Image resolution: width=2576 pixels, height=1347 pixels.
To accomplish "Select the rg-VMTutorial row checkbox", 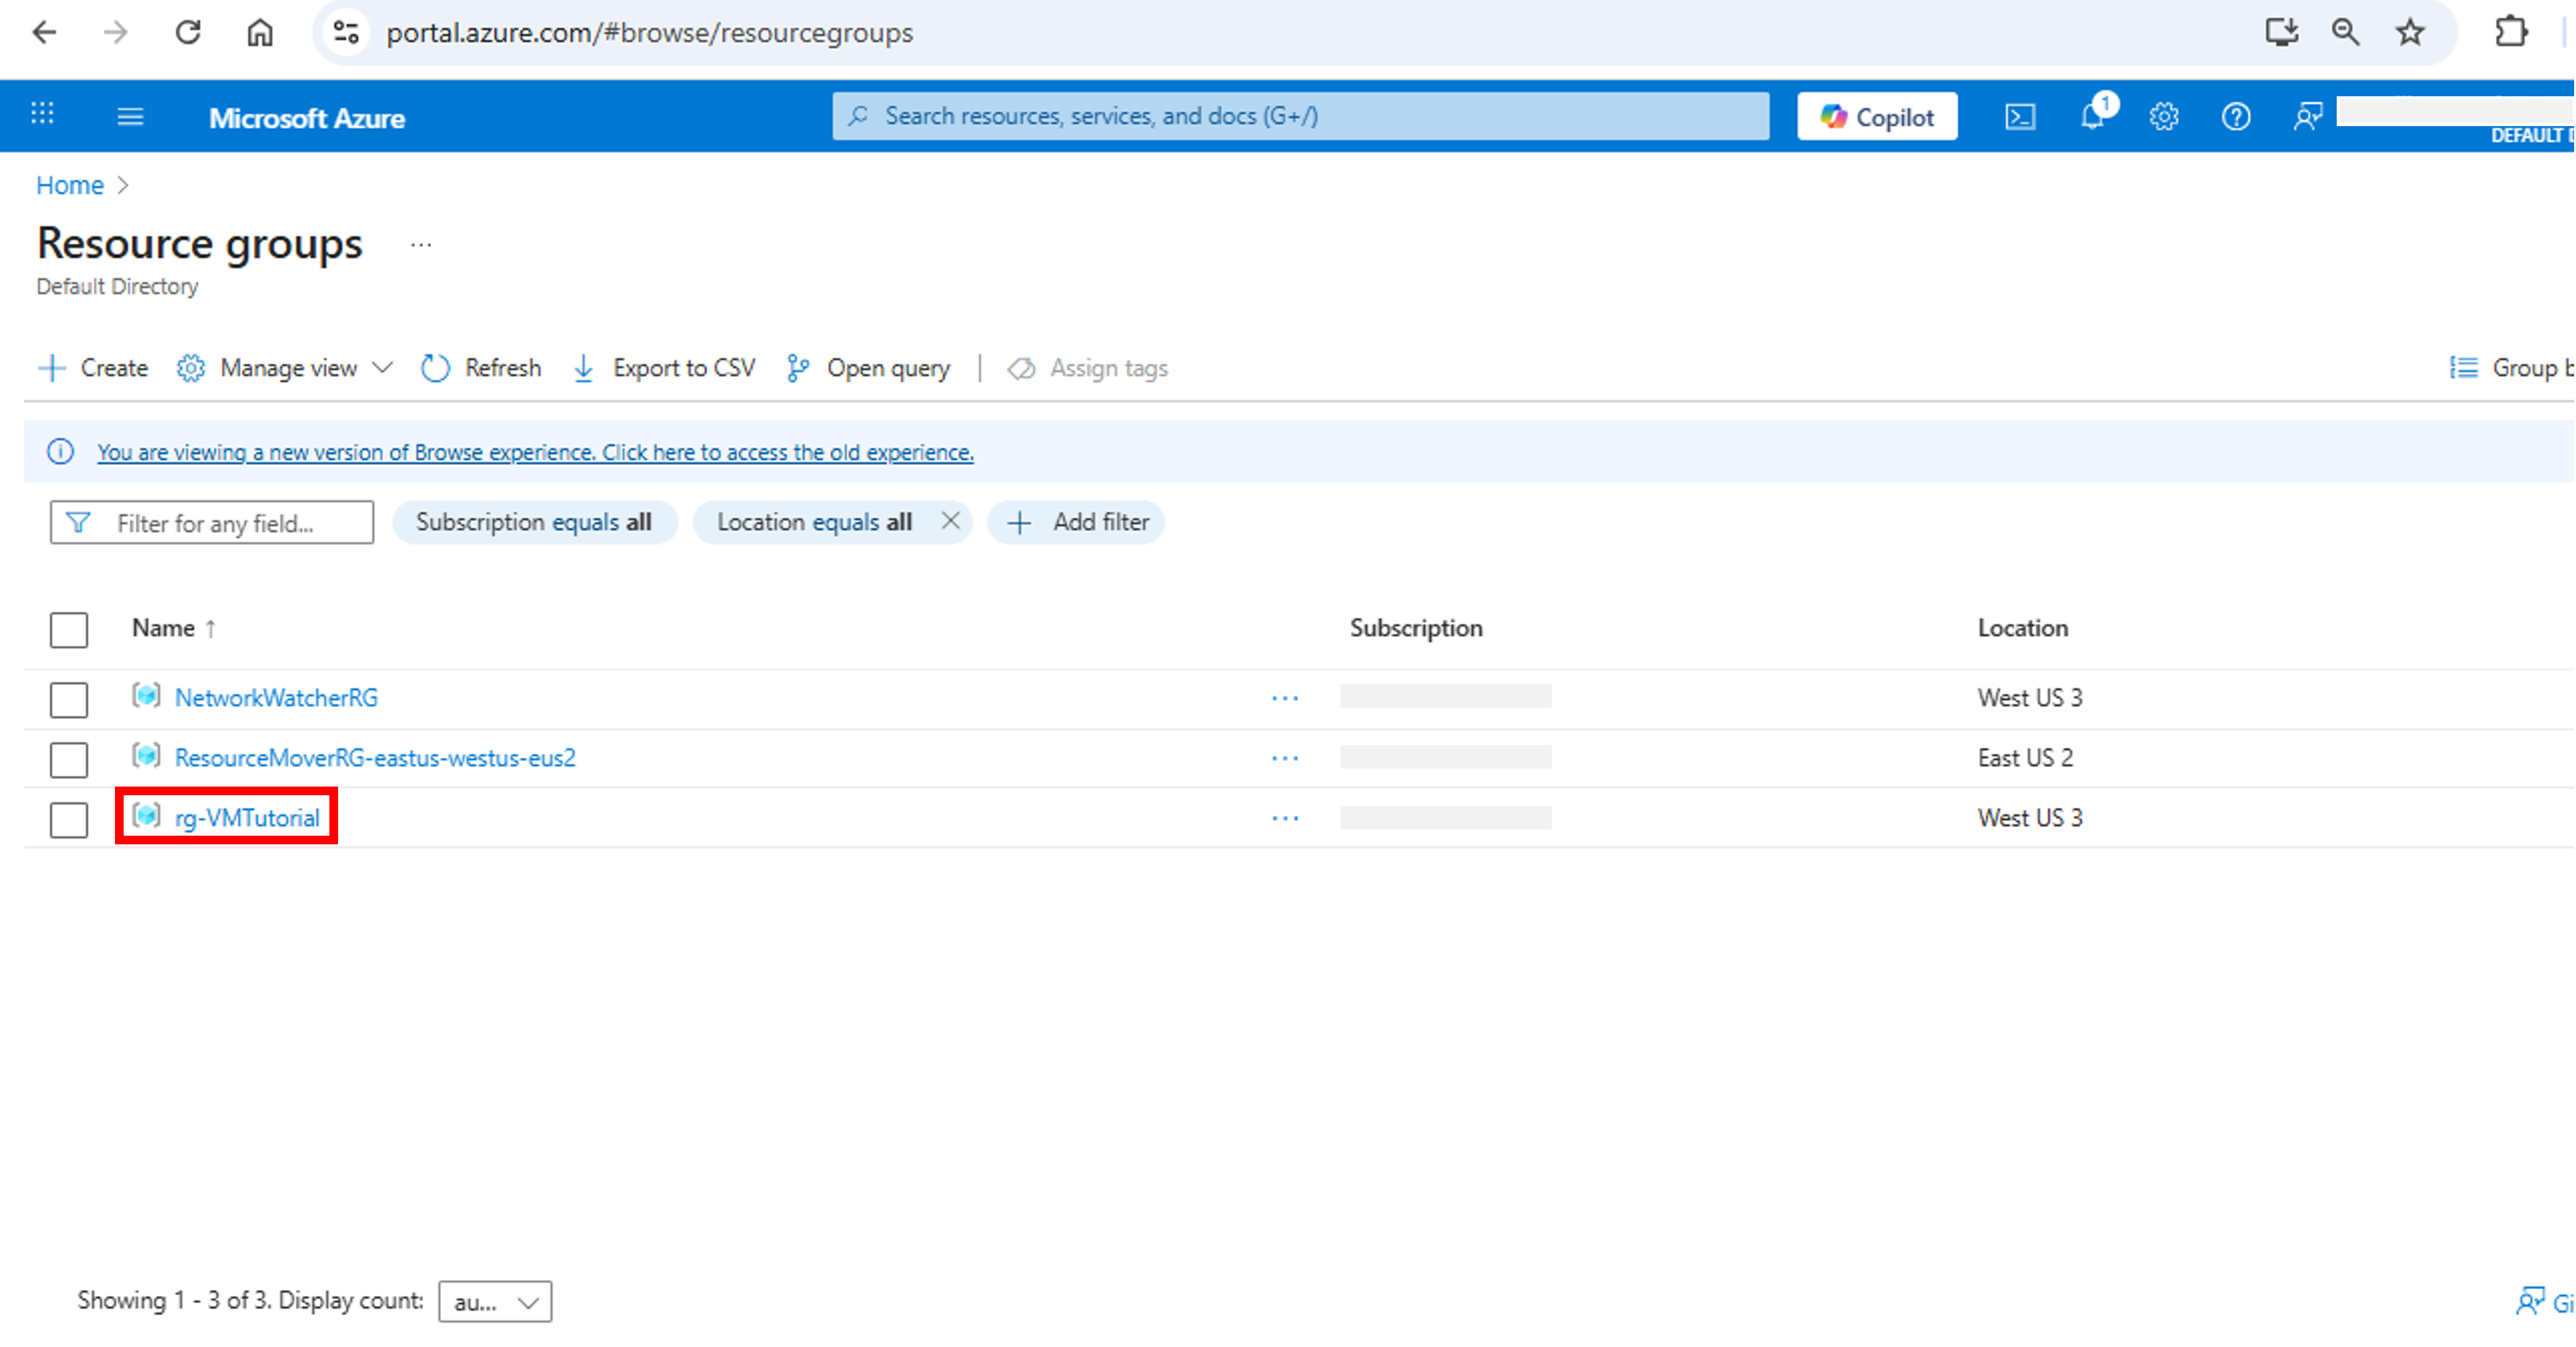I will pyautogui.click(x=69, y=819).
